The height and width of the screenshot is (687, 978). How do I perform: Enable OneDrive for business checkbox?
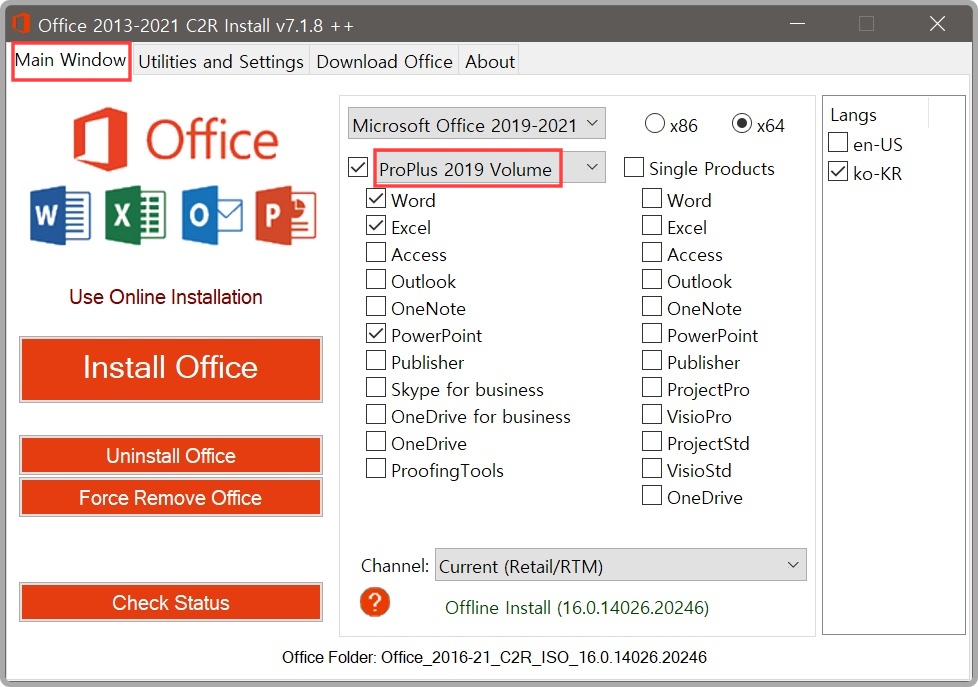[375, 414]
